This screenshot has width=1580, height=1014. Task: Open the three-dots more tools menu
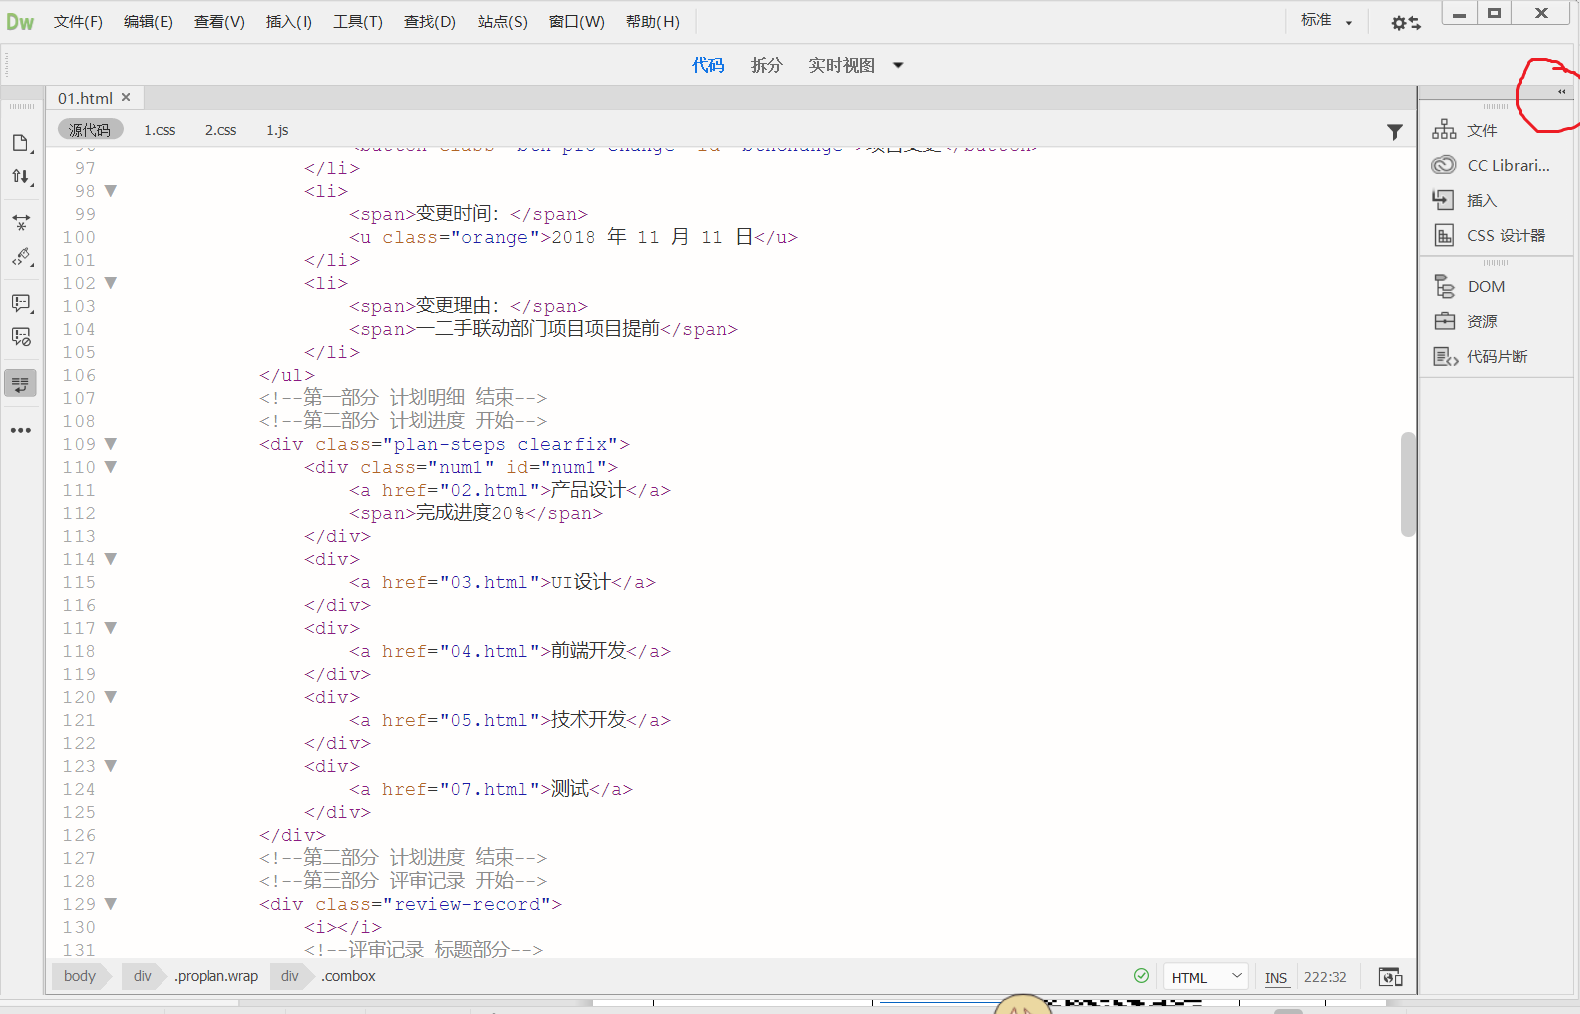click(x=20, y=430)
